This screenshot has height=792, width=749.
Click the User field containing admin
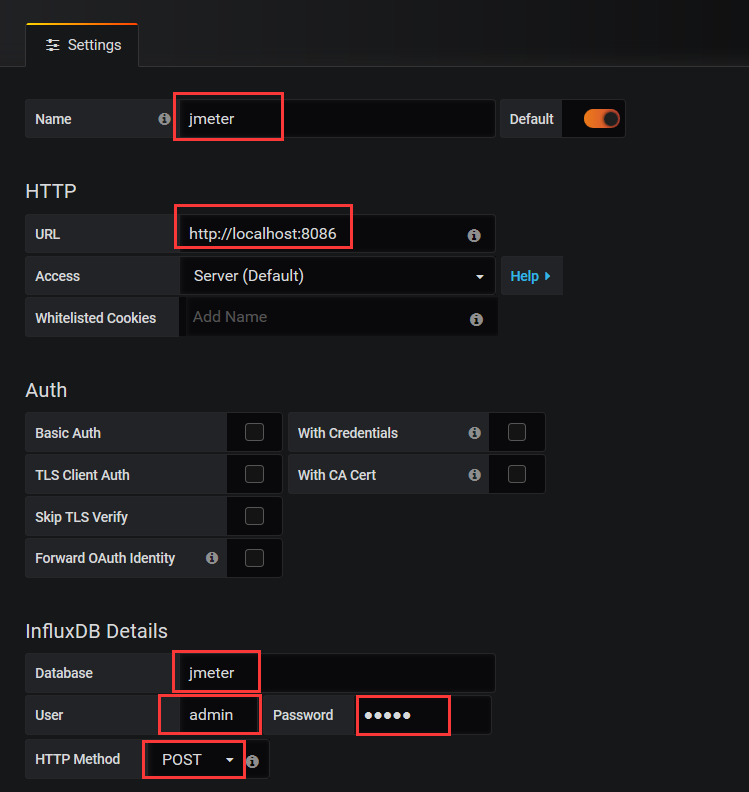point(220,715)
